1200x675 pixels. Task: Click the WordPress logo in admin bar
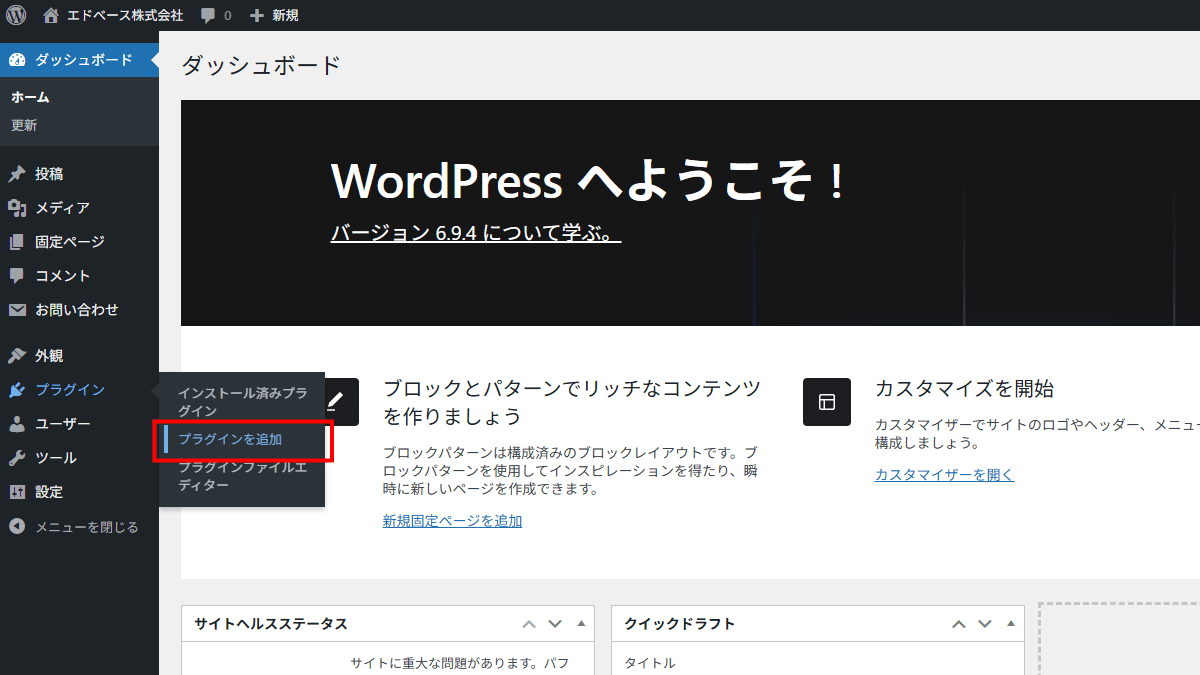[x=15, y=15]
